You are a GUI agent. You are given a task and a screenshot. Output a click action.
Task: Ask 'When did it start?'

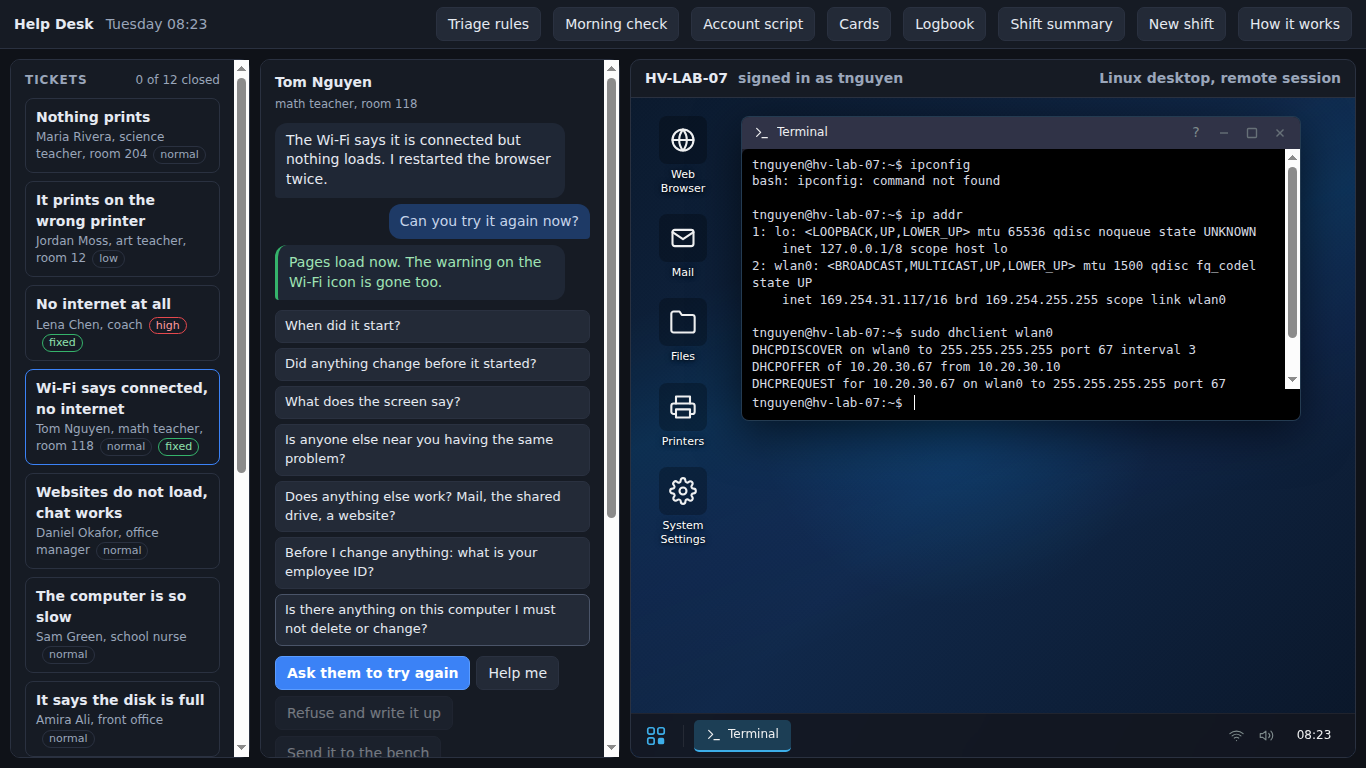(432, 326)
